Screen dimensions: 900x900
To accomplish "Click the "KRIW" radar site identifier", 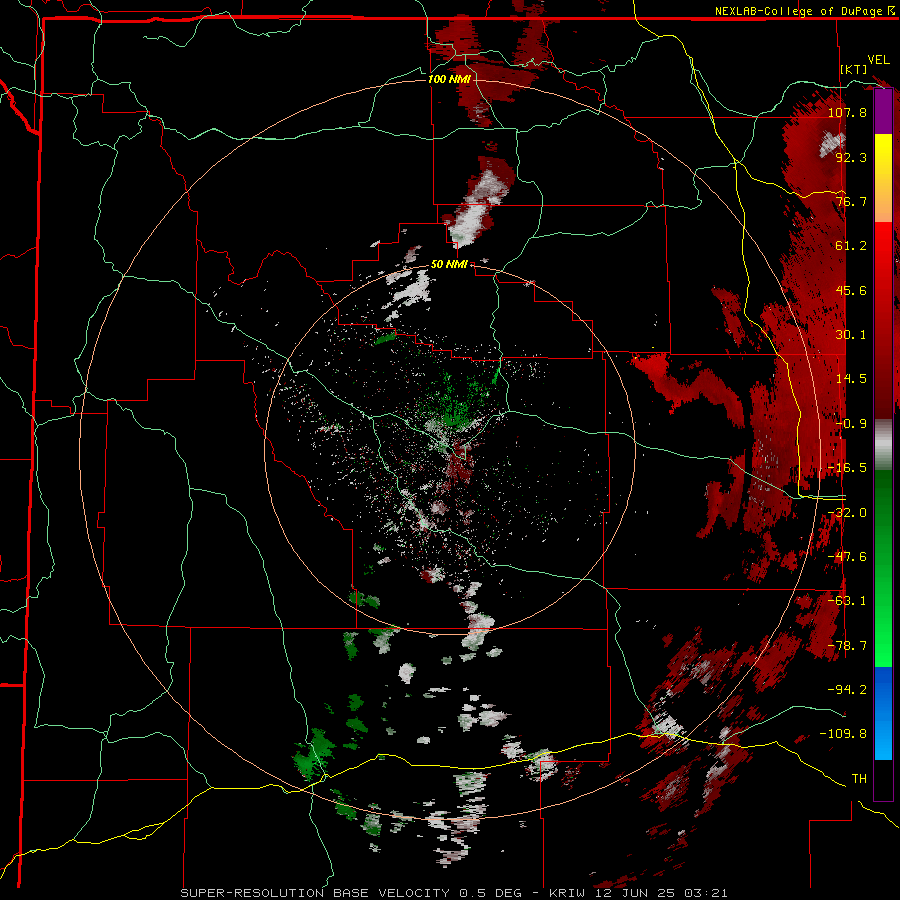I will [x=568, y=893].
